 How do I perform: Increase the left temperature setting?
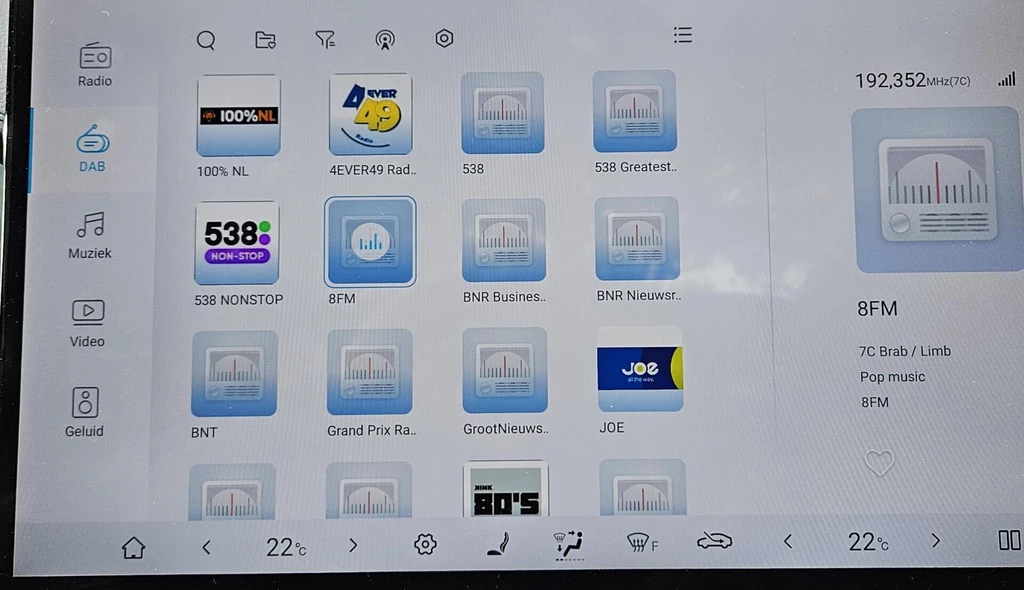point(353,545)
